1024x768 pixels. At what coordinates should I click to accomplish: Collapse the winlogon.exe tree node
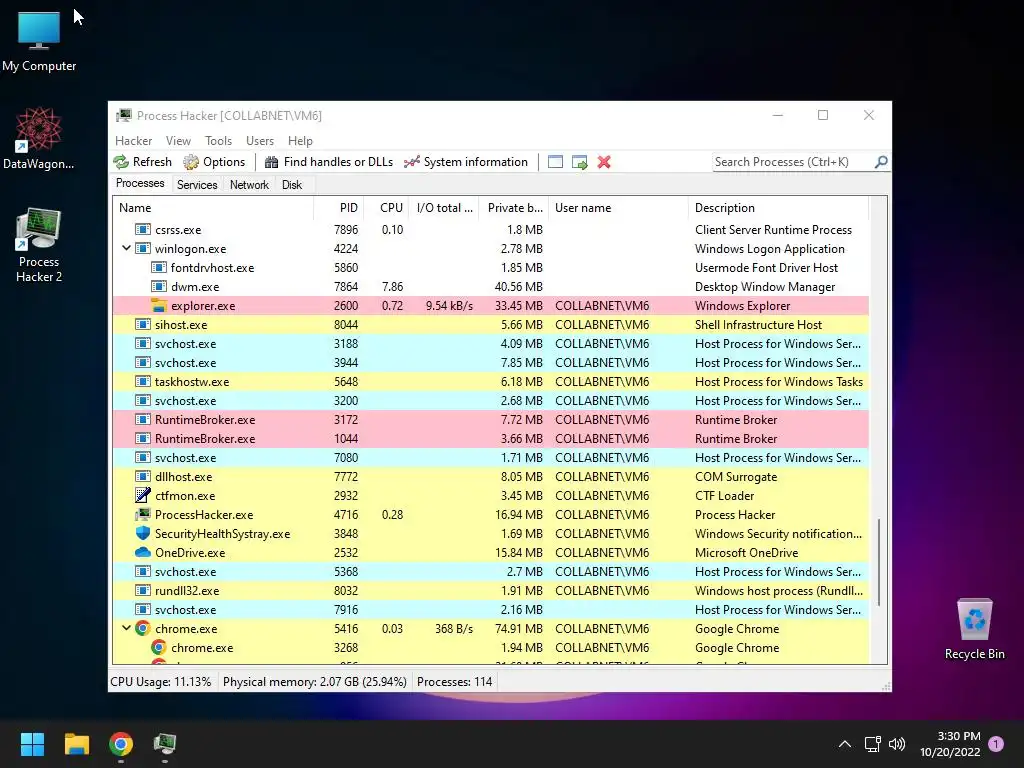pos(126,249)
